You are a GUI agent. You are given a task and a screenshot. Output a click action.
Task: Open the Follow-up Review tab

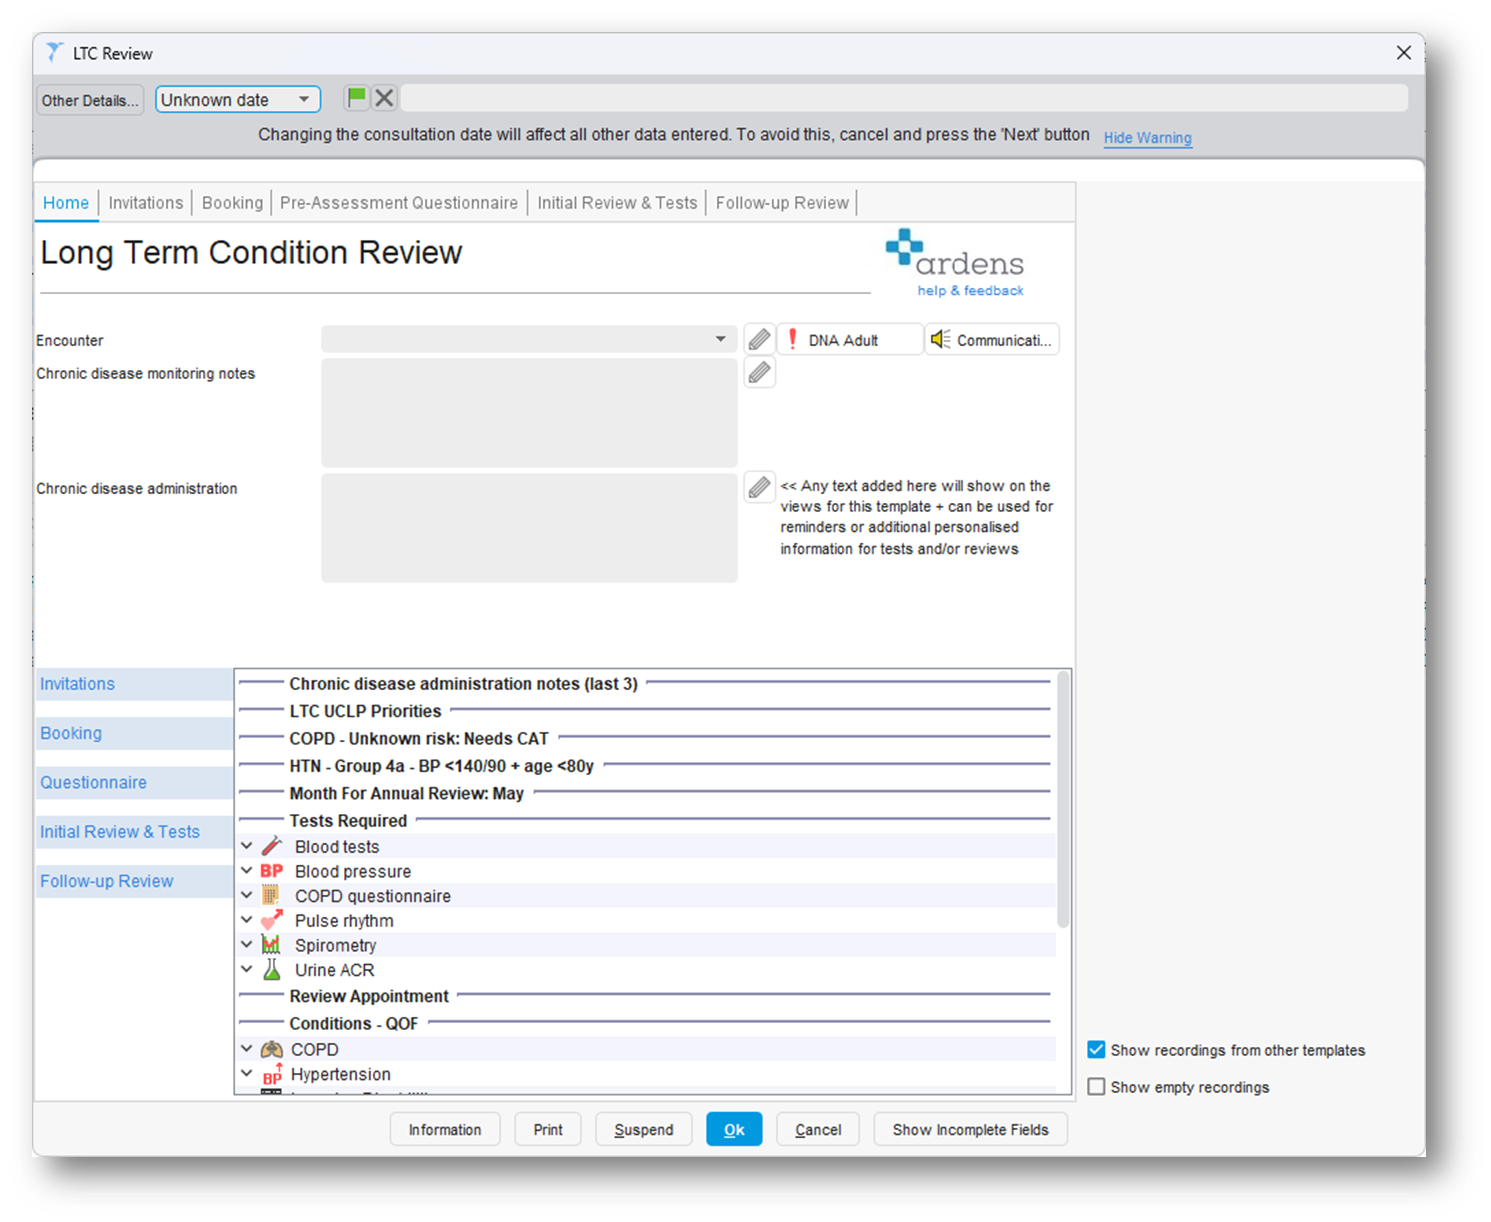782,203
